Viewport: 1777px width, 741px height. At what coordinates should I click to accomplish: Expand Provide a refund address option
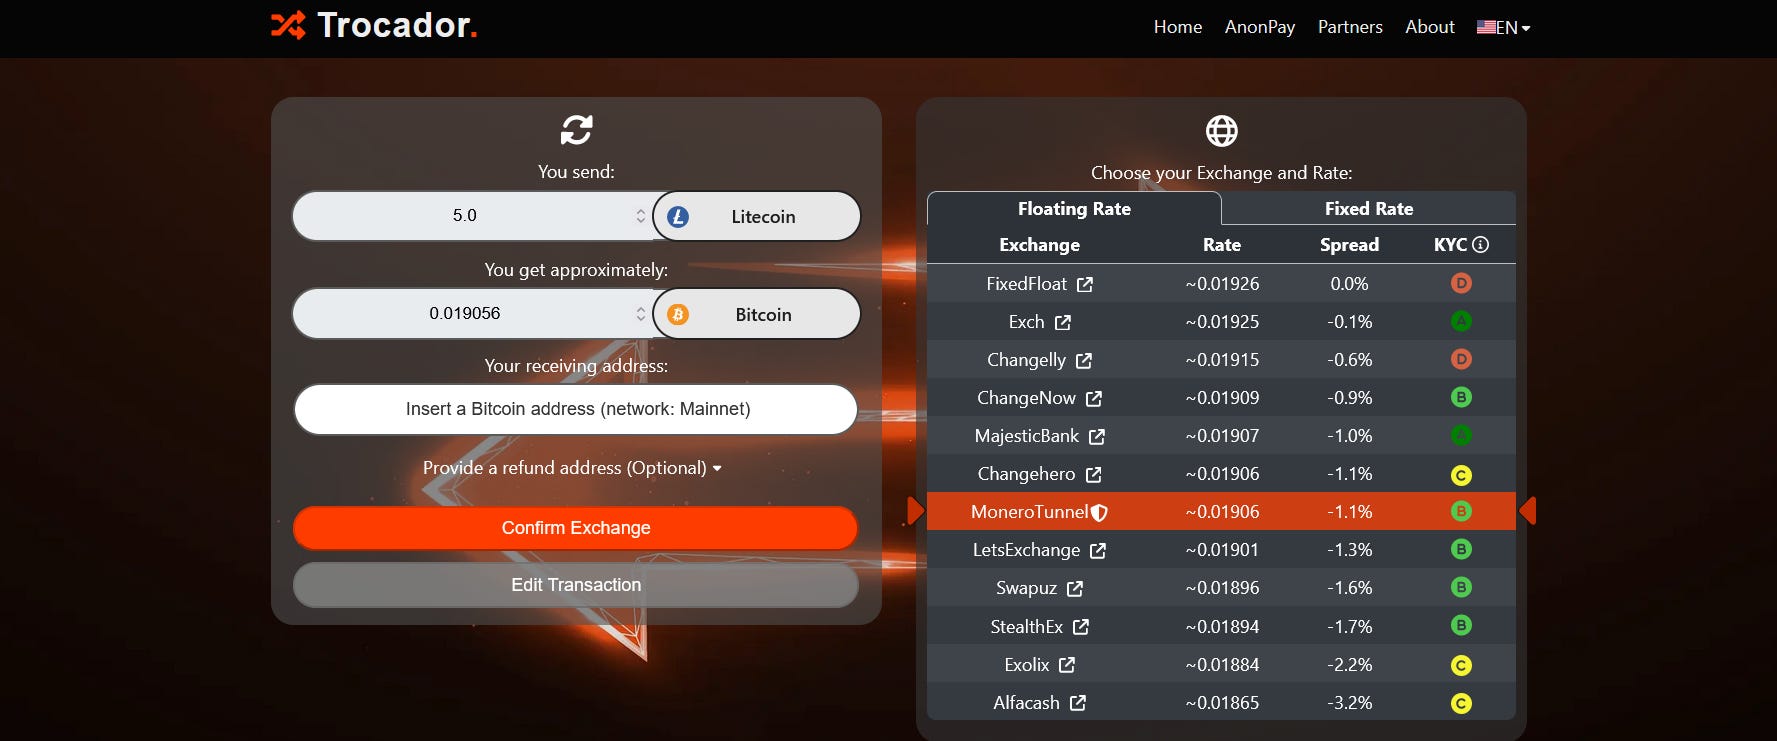[572, 468]
